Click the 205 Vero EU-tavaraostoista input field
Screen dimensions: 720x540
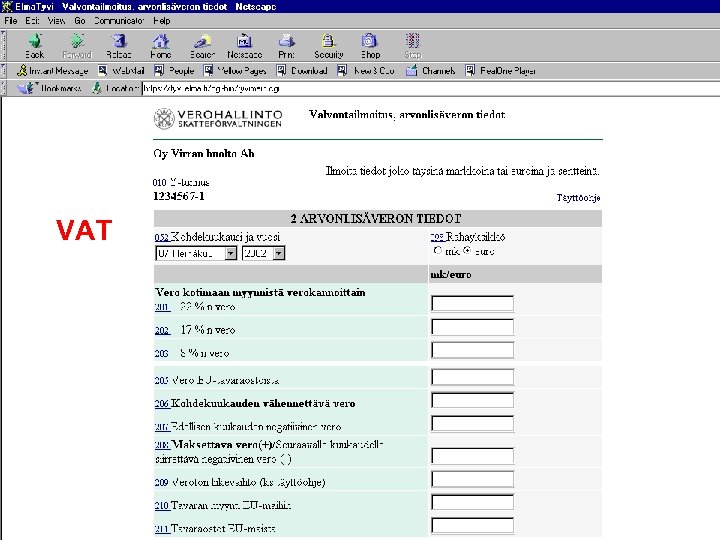[472, 377]
